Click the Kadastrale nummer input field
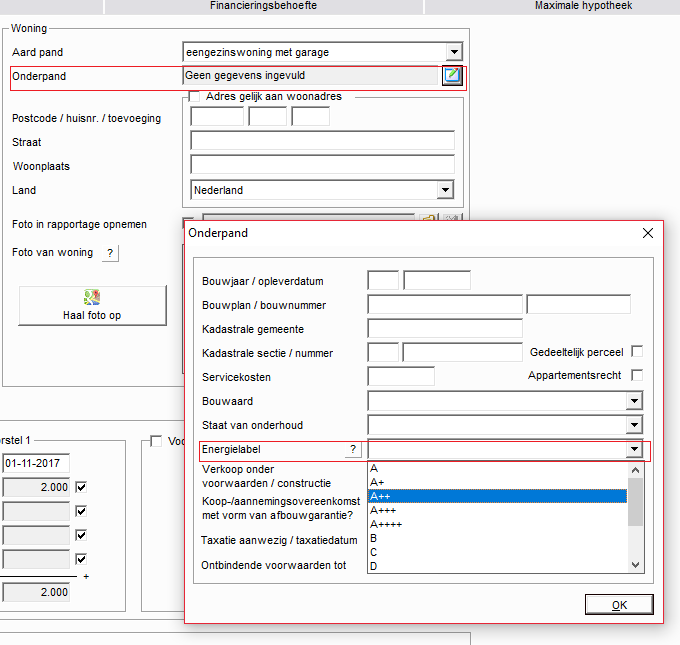Image resolution: width=680 pixels, height=645 pixels. tap(463, 352)
